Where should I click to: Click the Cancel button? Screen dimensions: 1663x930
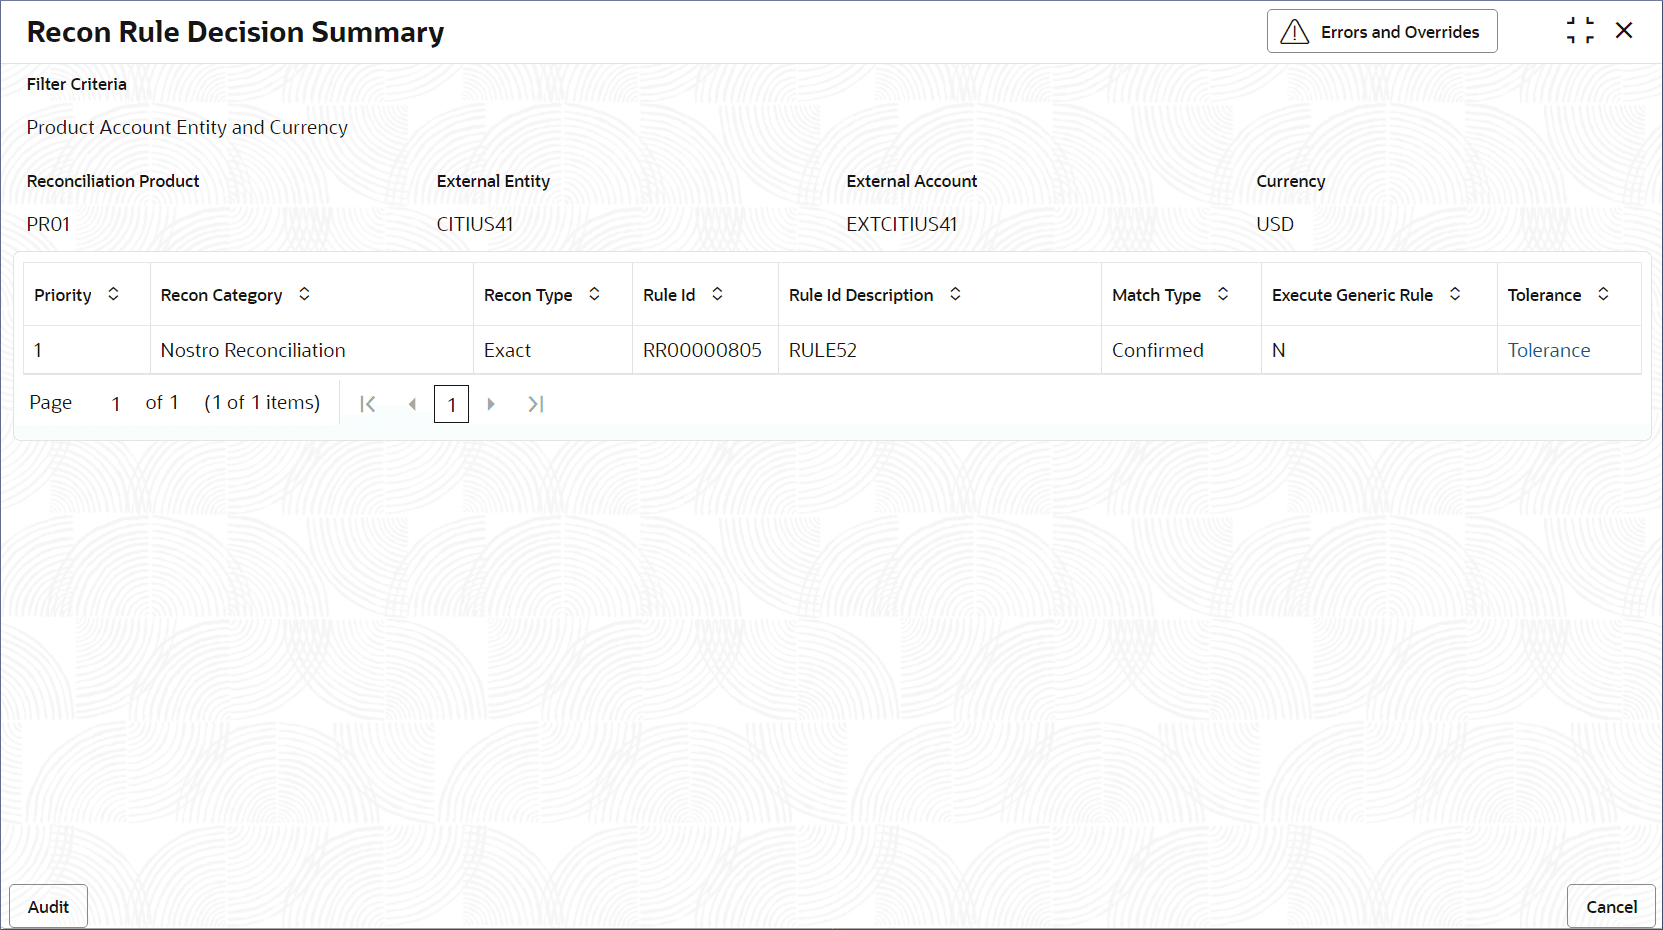1611,907
